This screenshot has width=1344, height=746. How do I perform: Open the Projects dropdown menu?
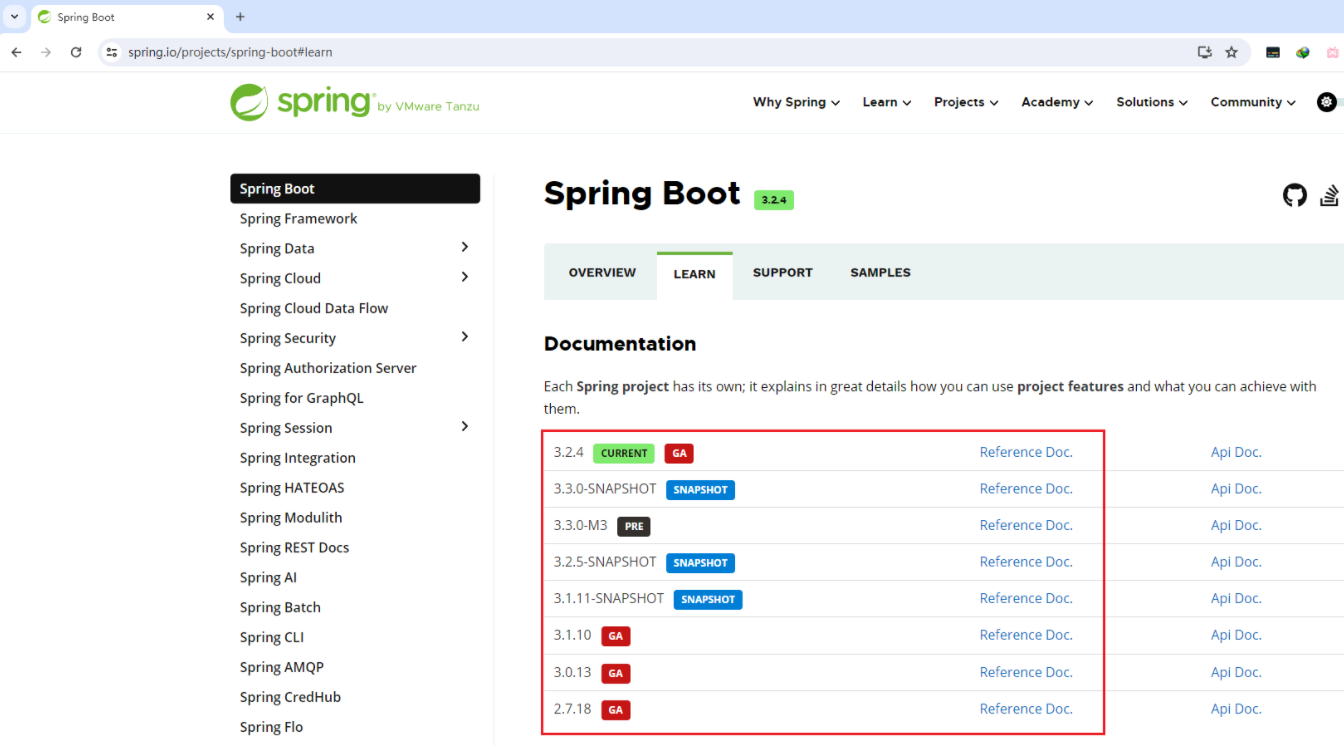pyautogui.click(x=963, y=101)
